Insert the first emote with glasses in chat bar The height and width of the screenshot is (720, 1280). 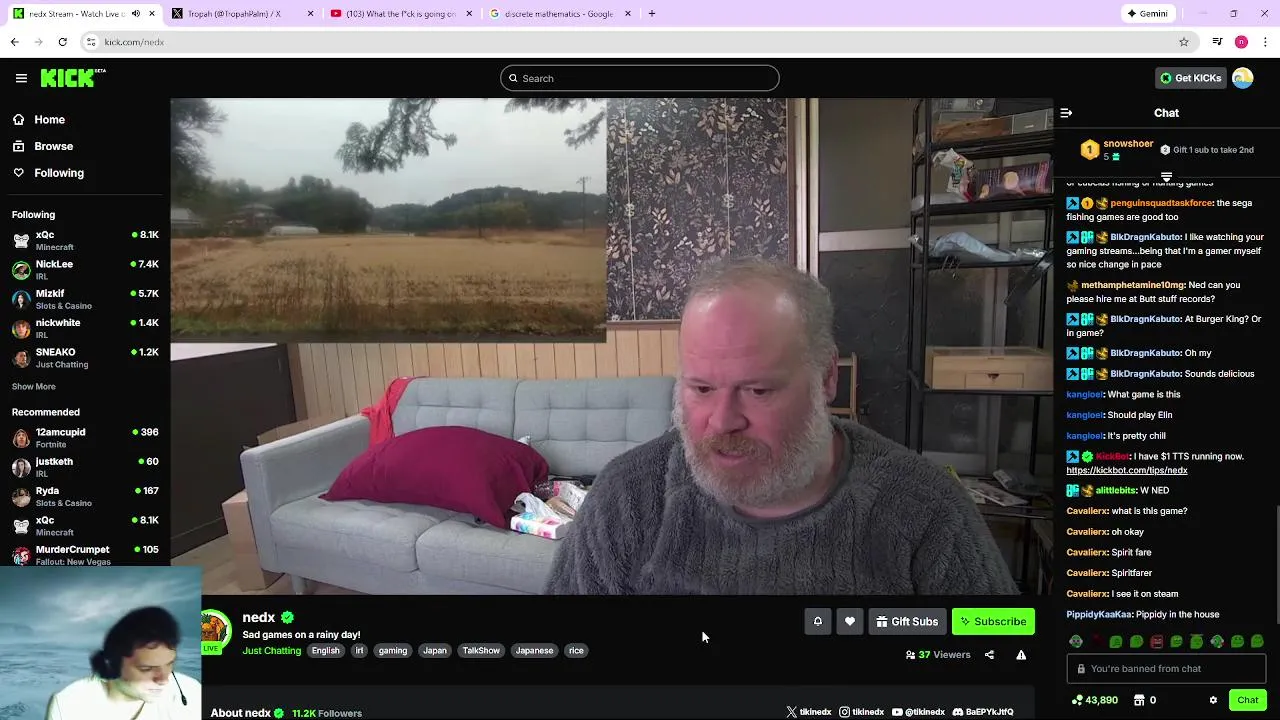point(1076,642)
